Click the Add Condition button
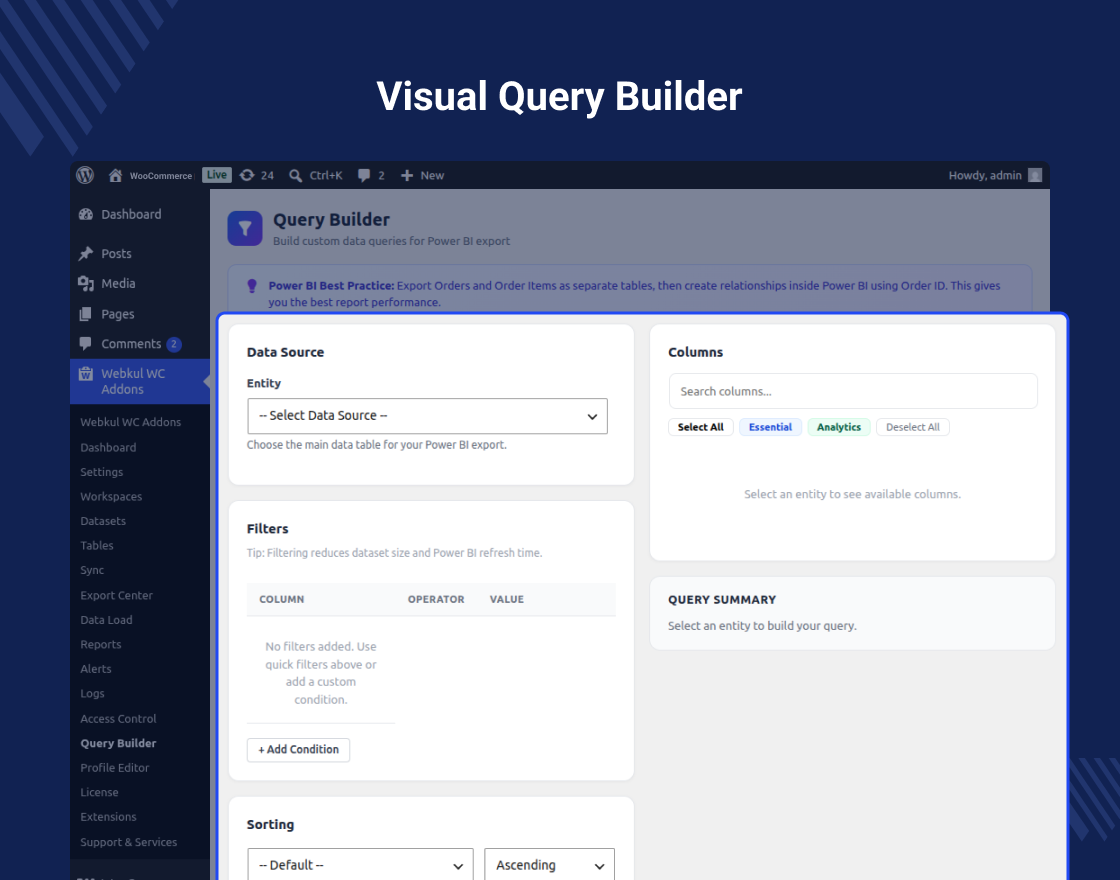 click(x=299, y=749)
